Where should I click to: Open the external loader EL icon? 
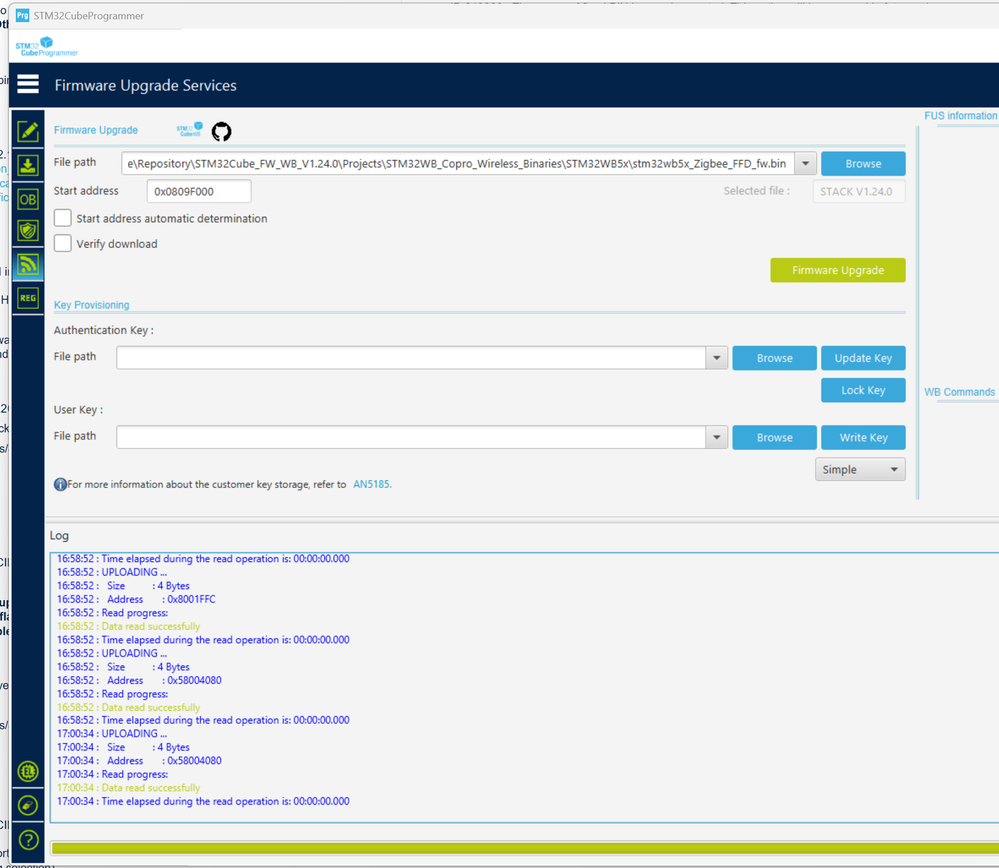(28, 772)
